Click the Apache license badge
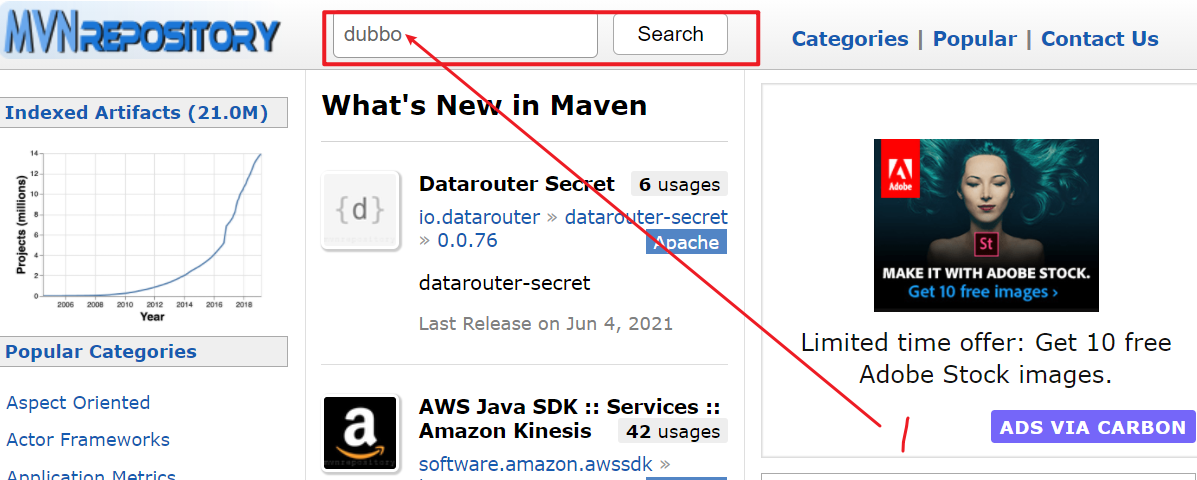This screenshot has width=1197, height=480. point(686,242)
